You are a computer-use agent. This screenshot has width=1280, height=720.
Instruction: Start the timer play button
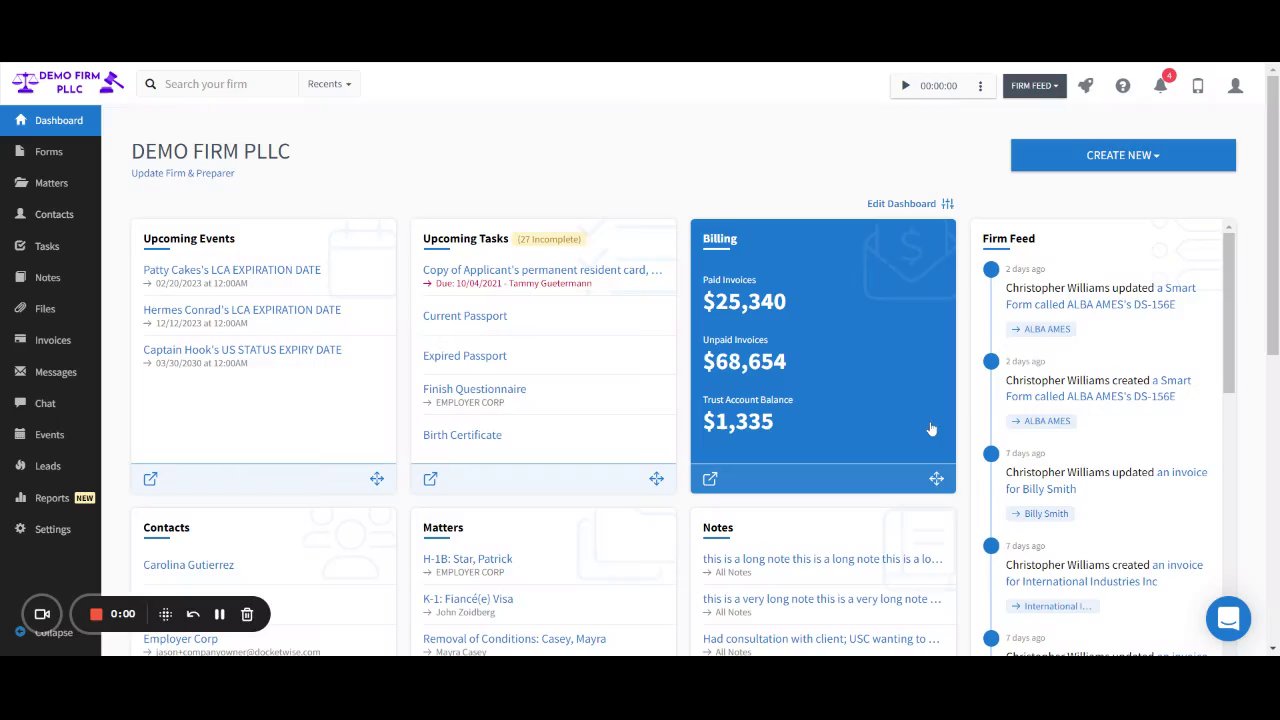905,86
